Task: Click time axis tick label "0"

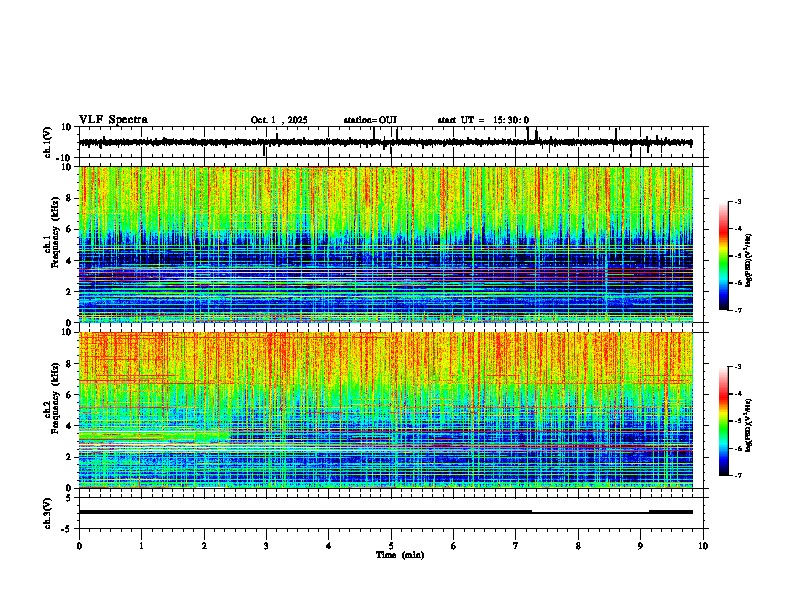Action: (79, 546)
